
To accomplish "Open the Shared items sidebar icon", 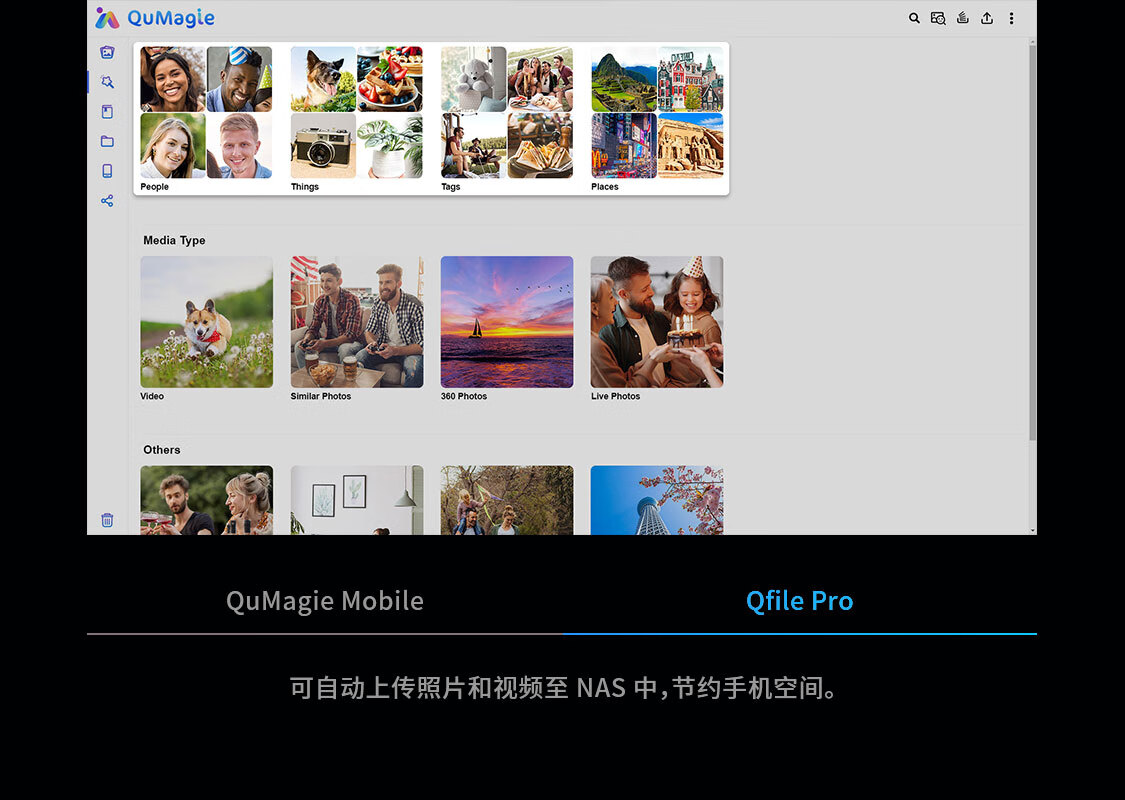I will [107, 201].
